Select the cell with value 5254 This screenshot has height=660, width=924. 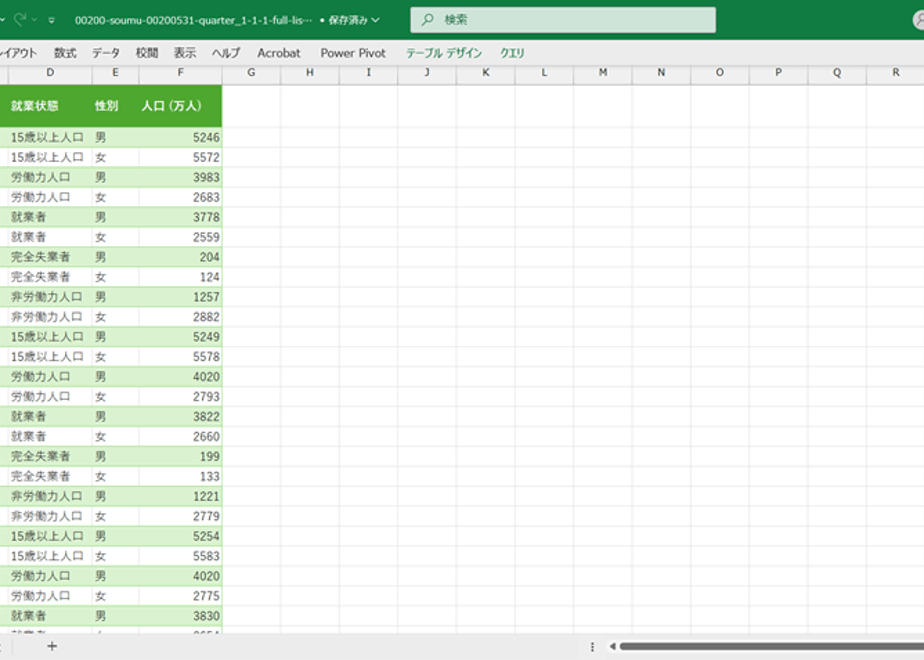pos(180,536)
